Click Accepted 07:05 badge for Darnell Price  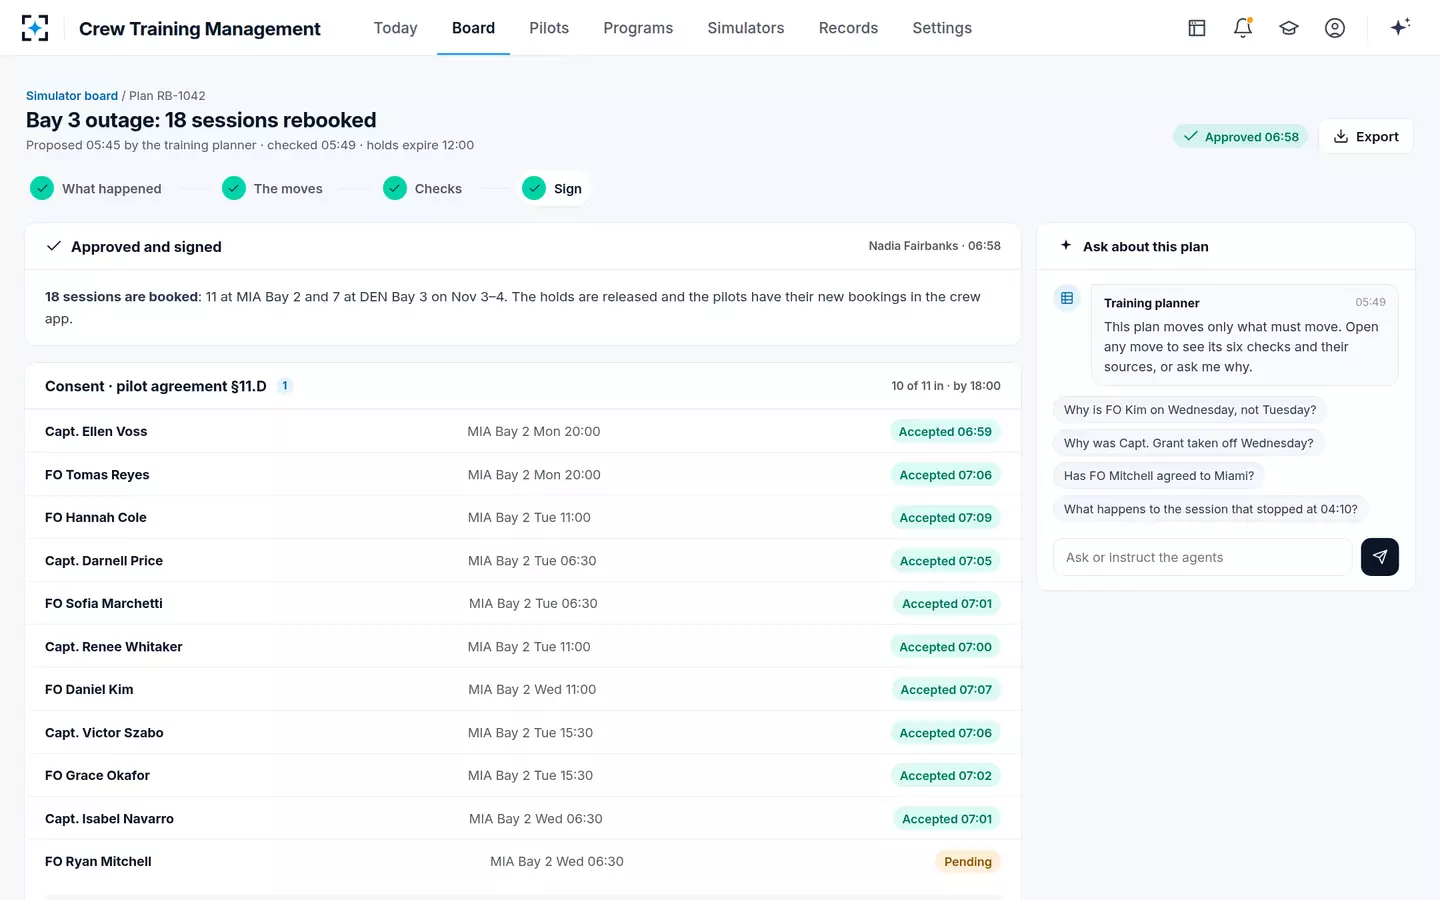945,561
